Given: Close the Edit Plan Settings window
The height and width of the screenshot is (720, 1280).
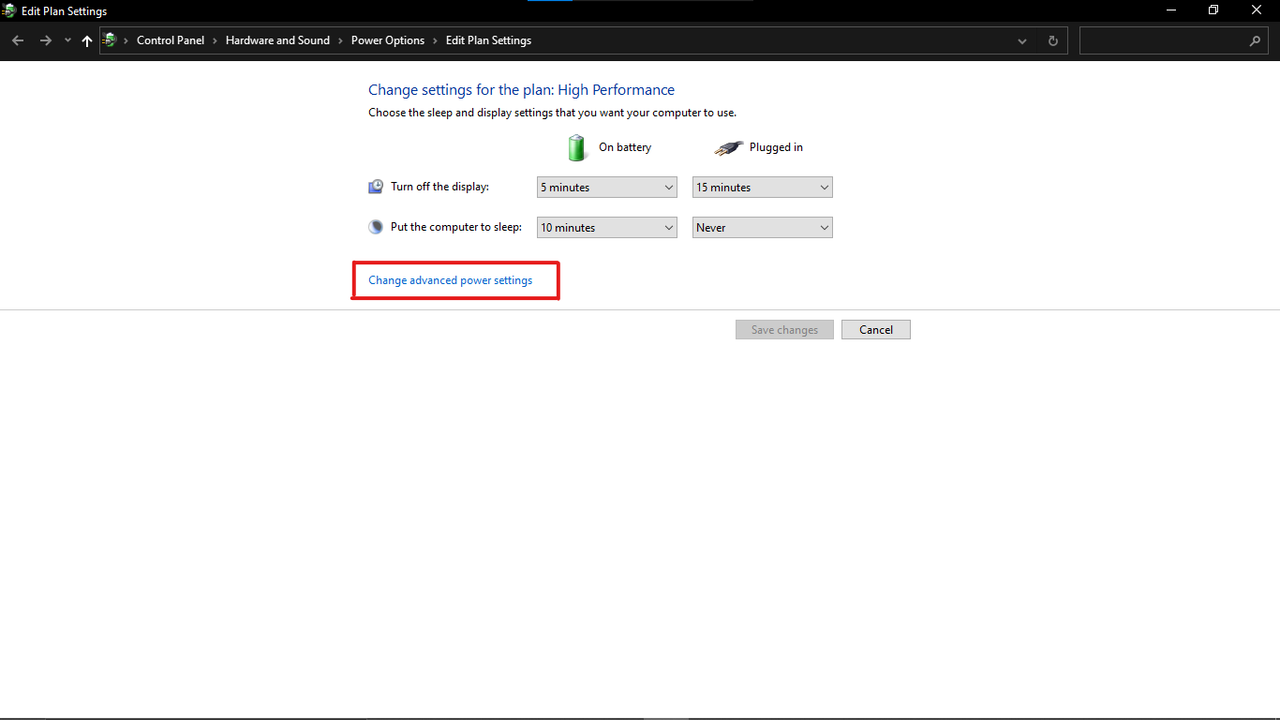Looking at the screenshot, I should pyautogui.click(x=1257, y=10).
